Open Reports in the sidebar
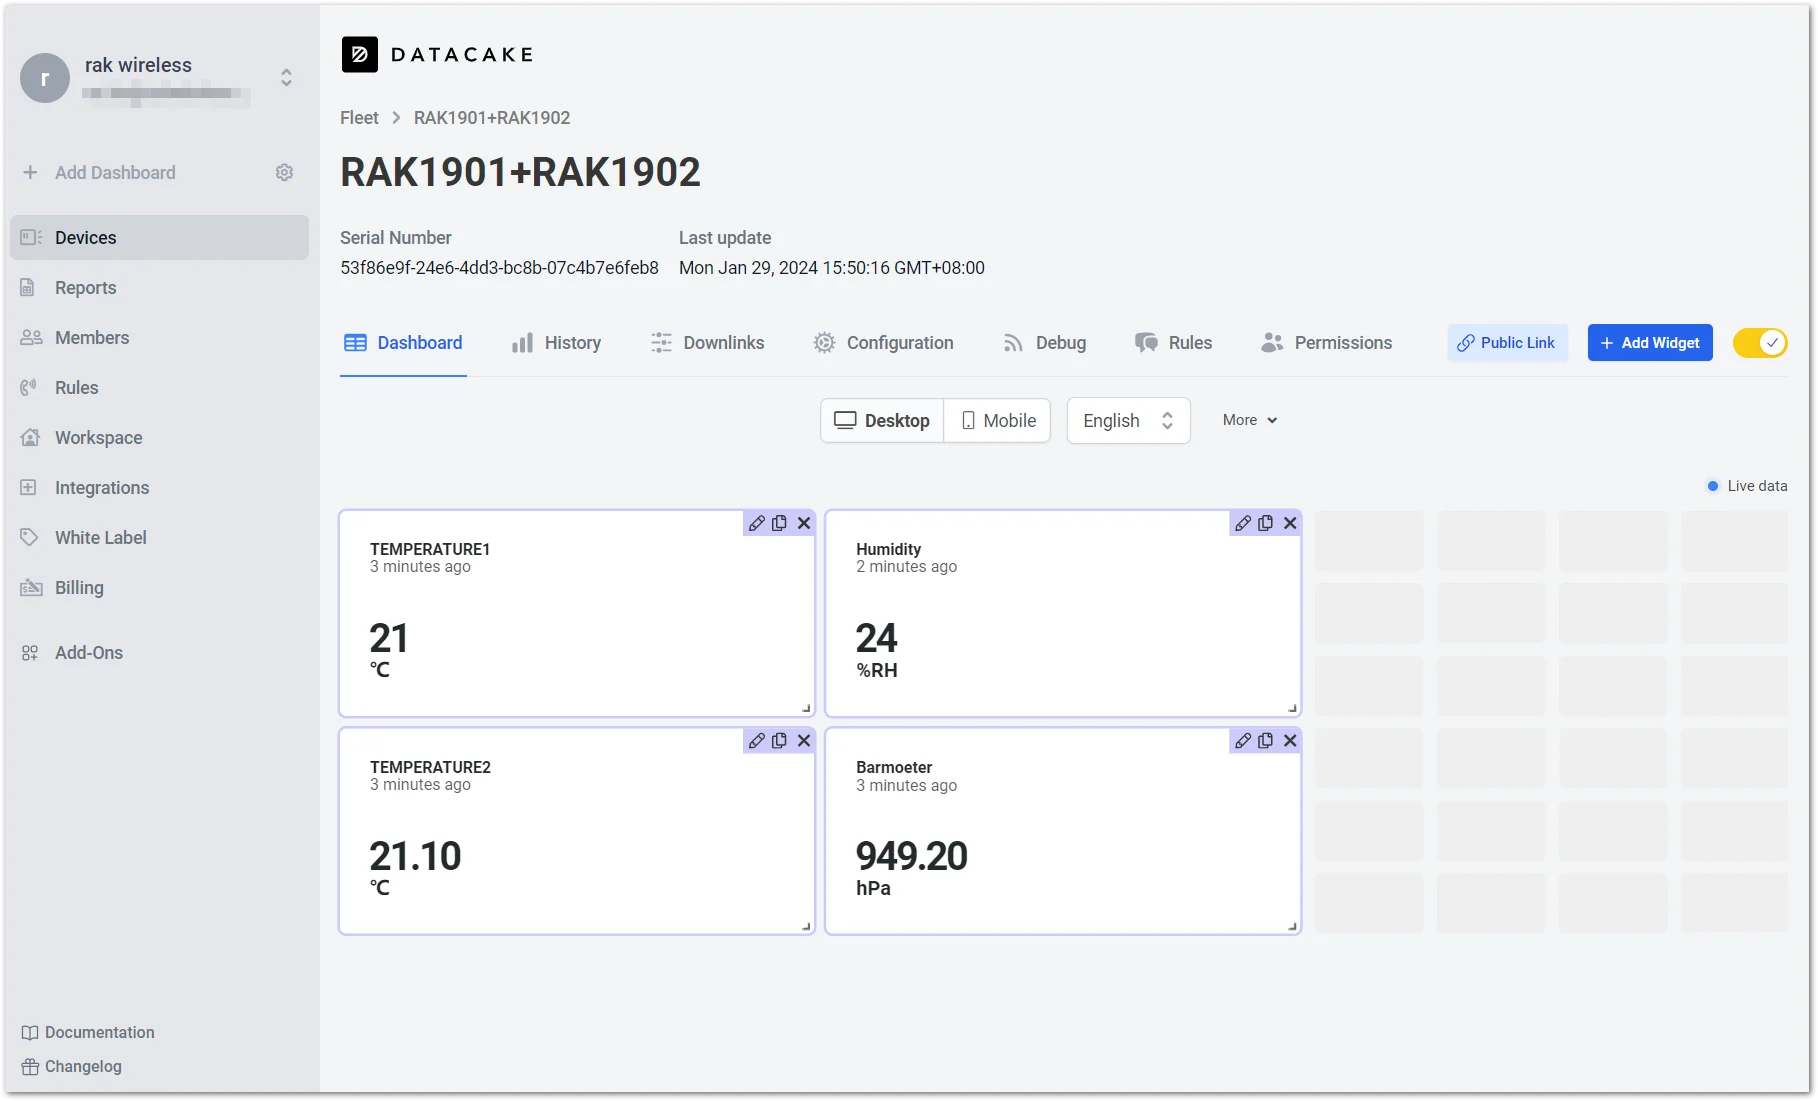This screenshot has width=1818, height=1101. click(x=160, y=288)
